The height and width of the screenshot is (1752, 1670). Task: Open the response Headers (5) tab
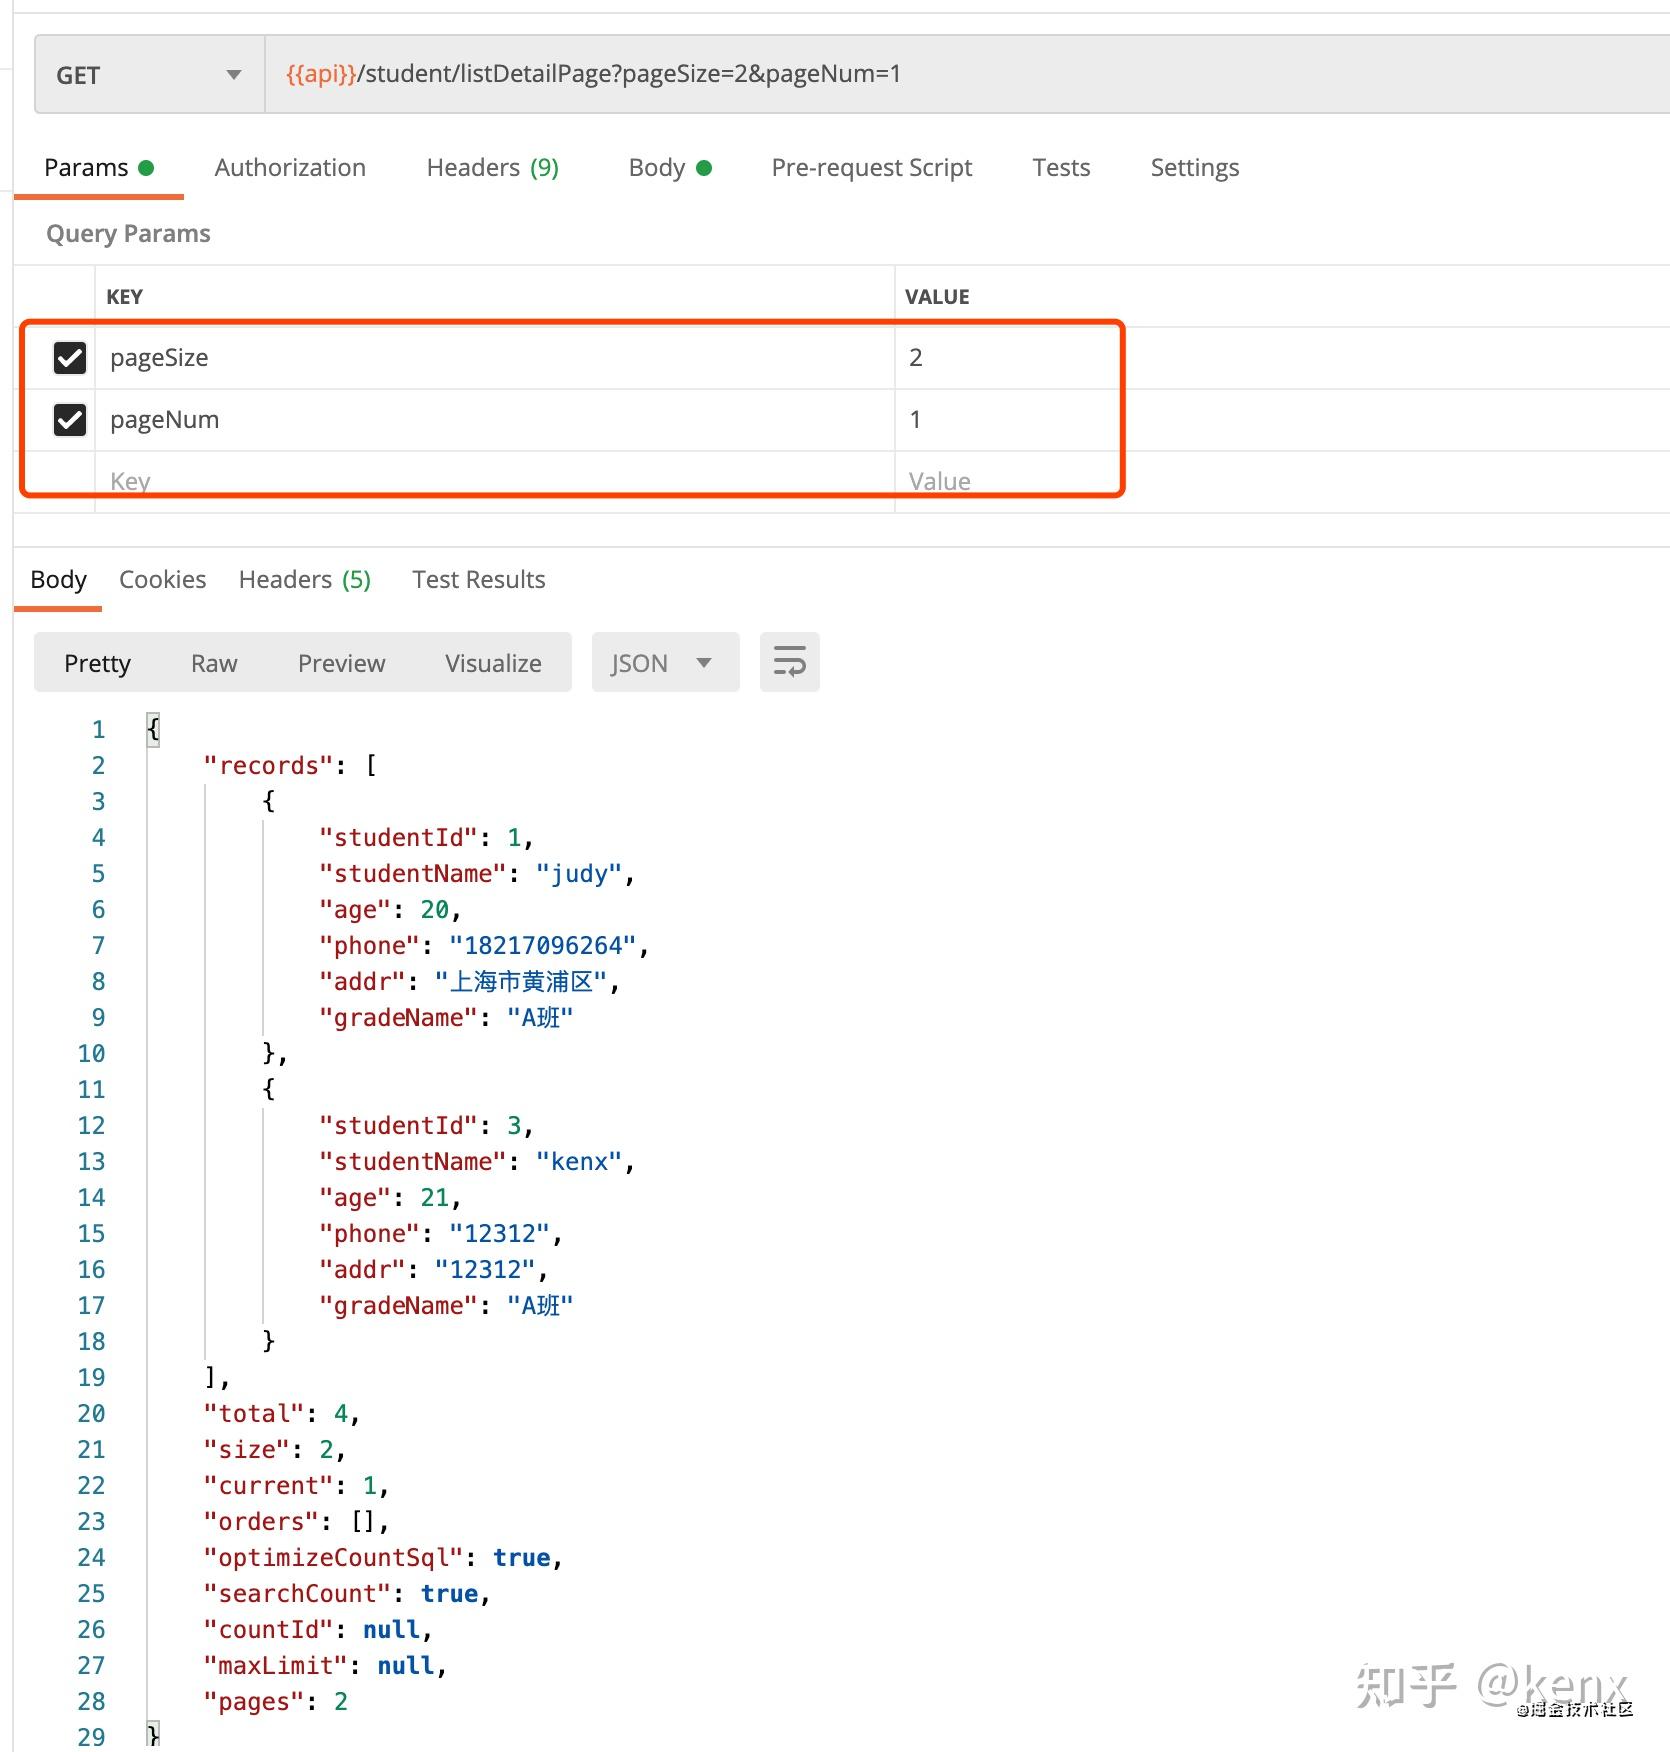tap(303, 579)
